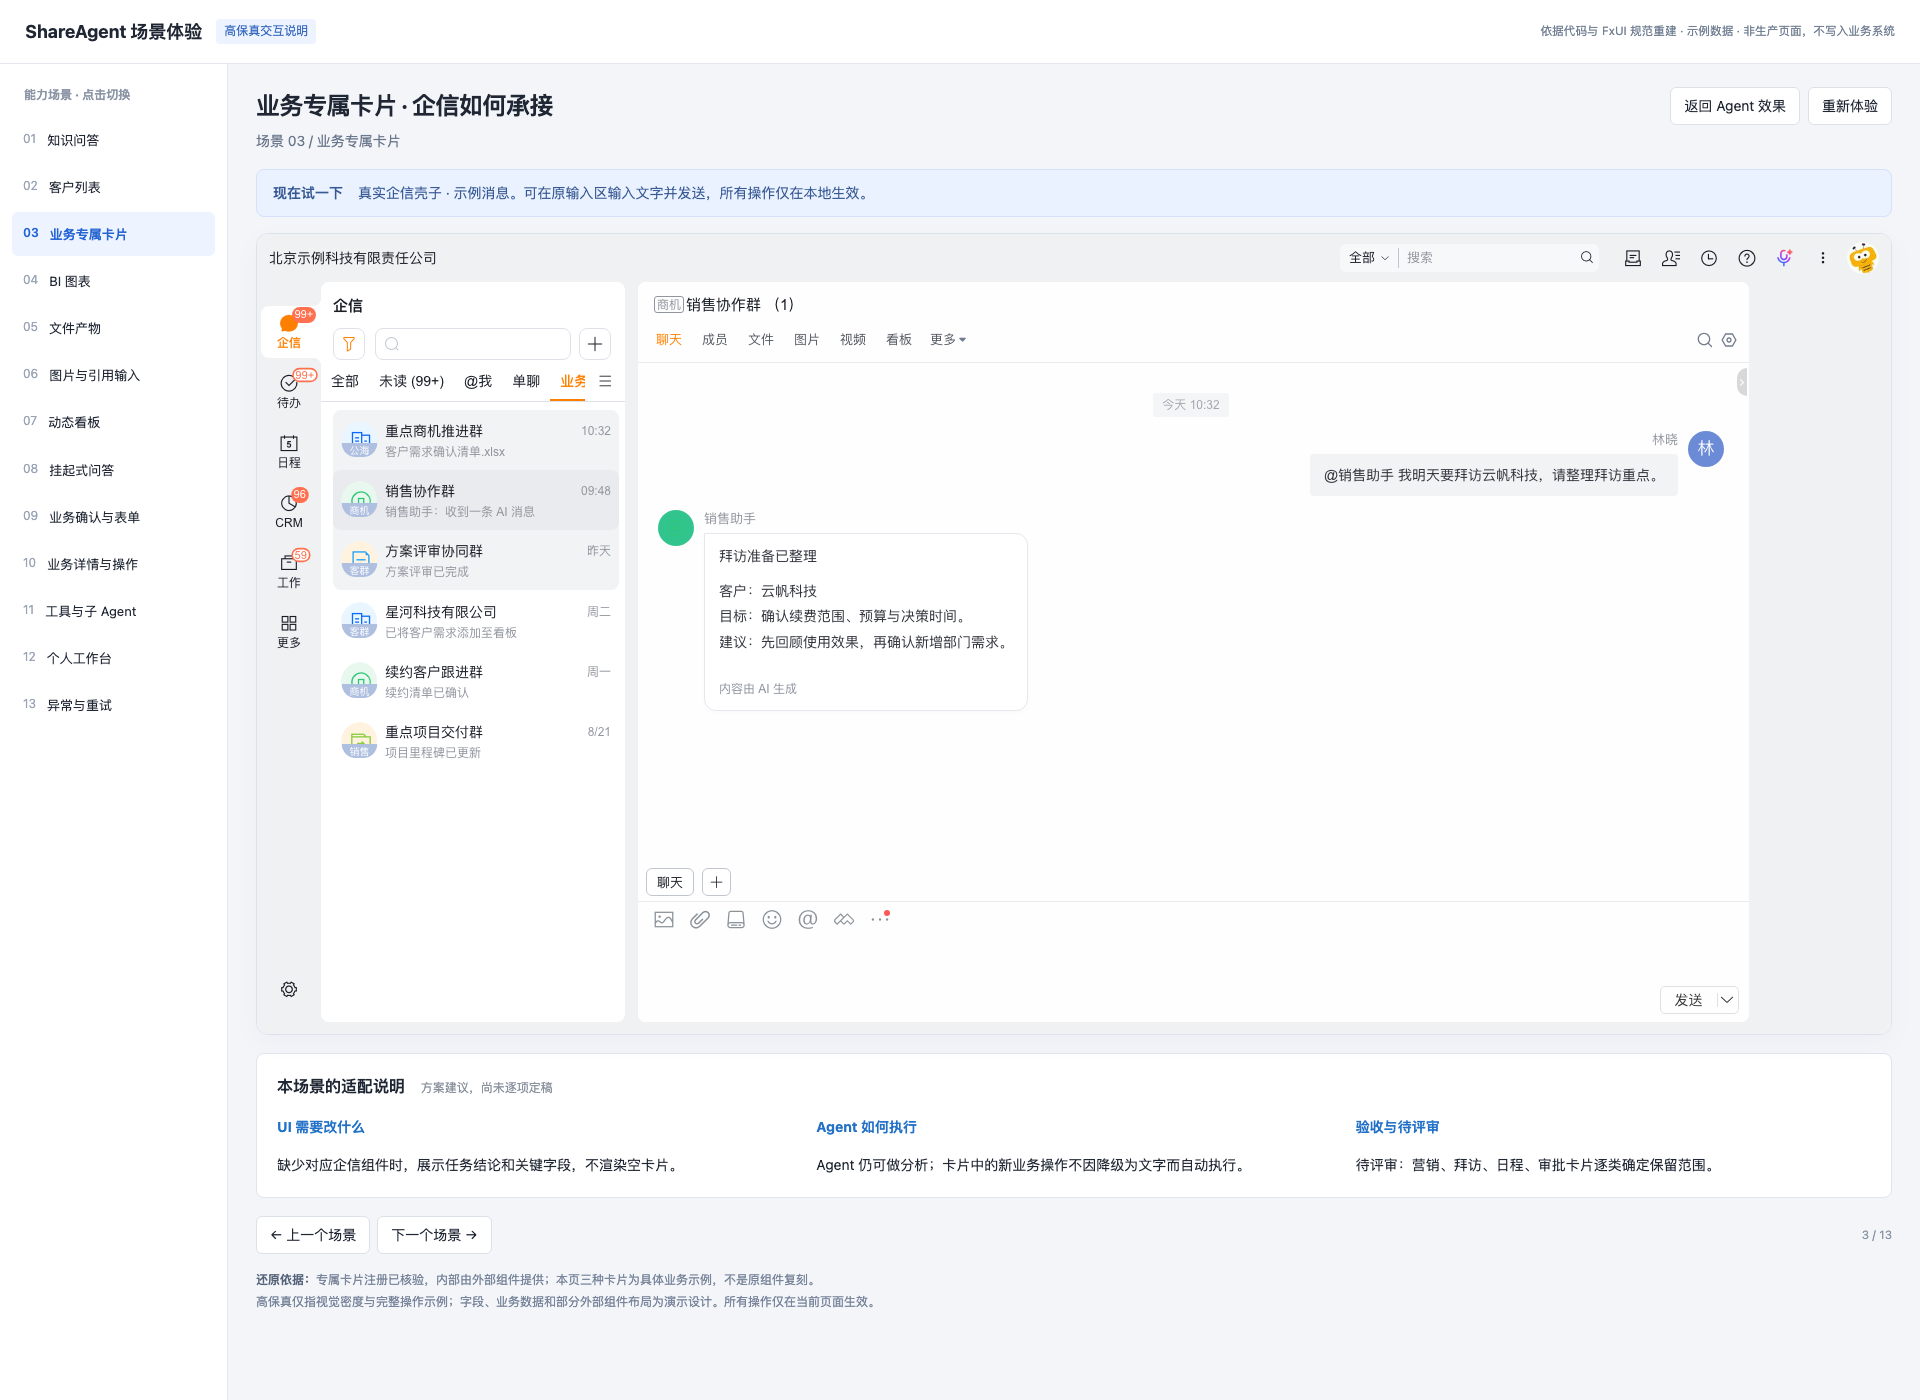Image resolution: width=1920 pixels, height=1400 pixels.
Task: Go to 下一个场景
Action: click(434, 1235)
